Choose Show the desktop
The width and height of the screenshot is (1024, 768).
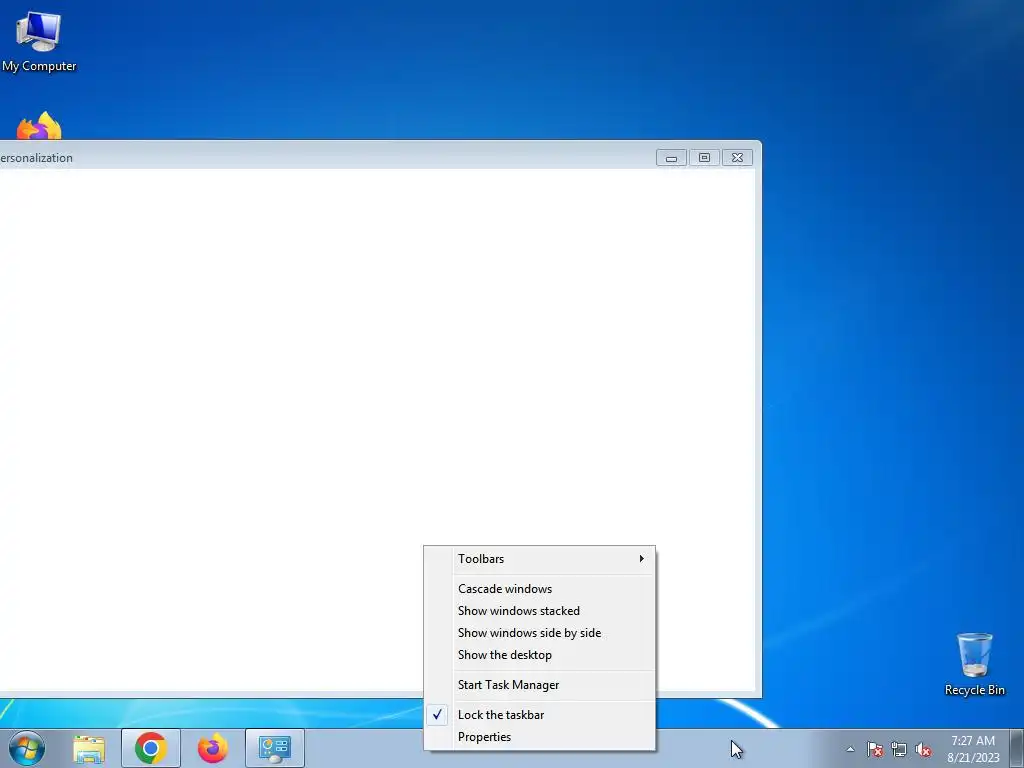click(x=539, y=655)
